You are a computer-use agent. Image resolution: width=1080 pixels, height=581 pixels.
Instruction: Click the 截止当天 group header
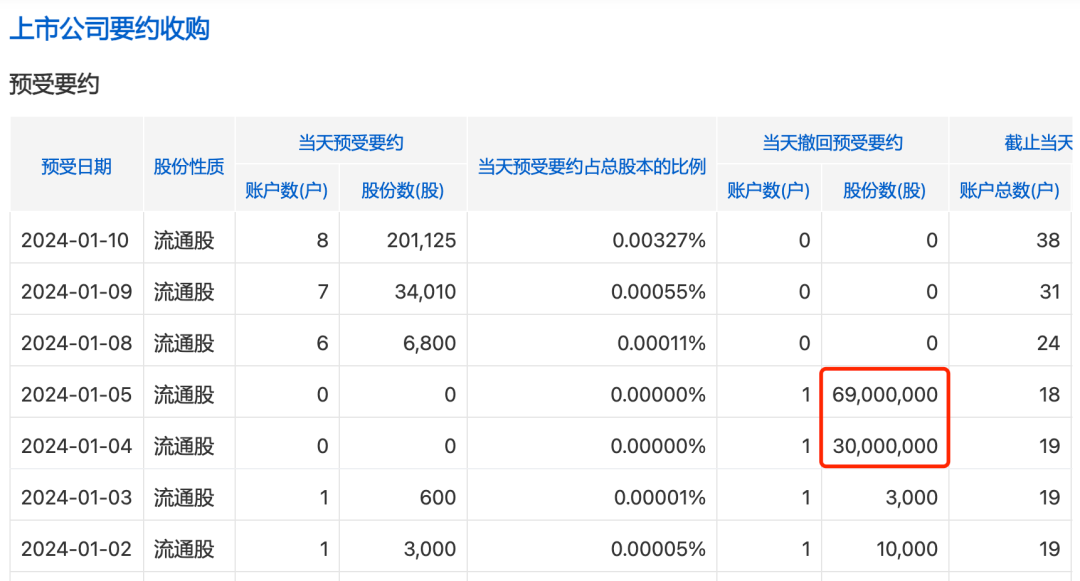coord(1039,143)
